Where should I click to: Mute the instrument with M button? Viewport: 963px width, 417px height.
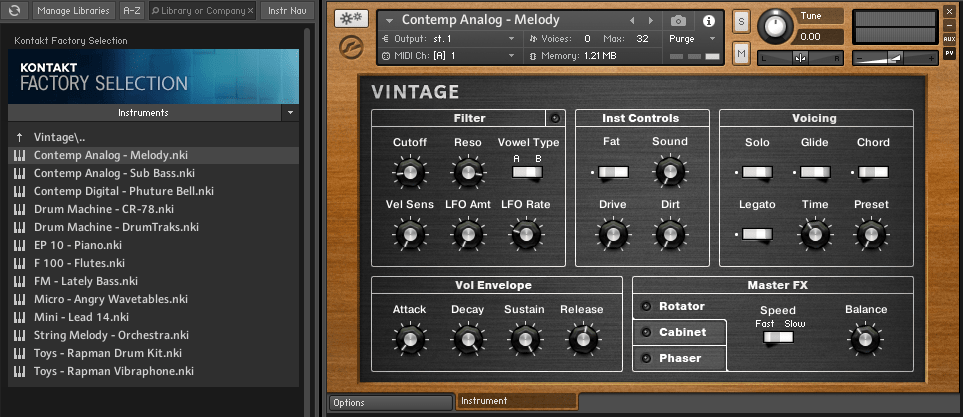tap(741, 54)
